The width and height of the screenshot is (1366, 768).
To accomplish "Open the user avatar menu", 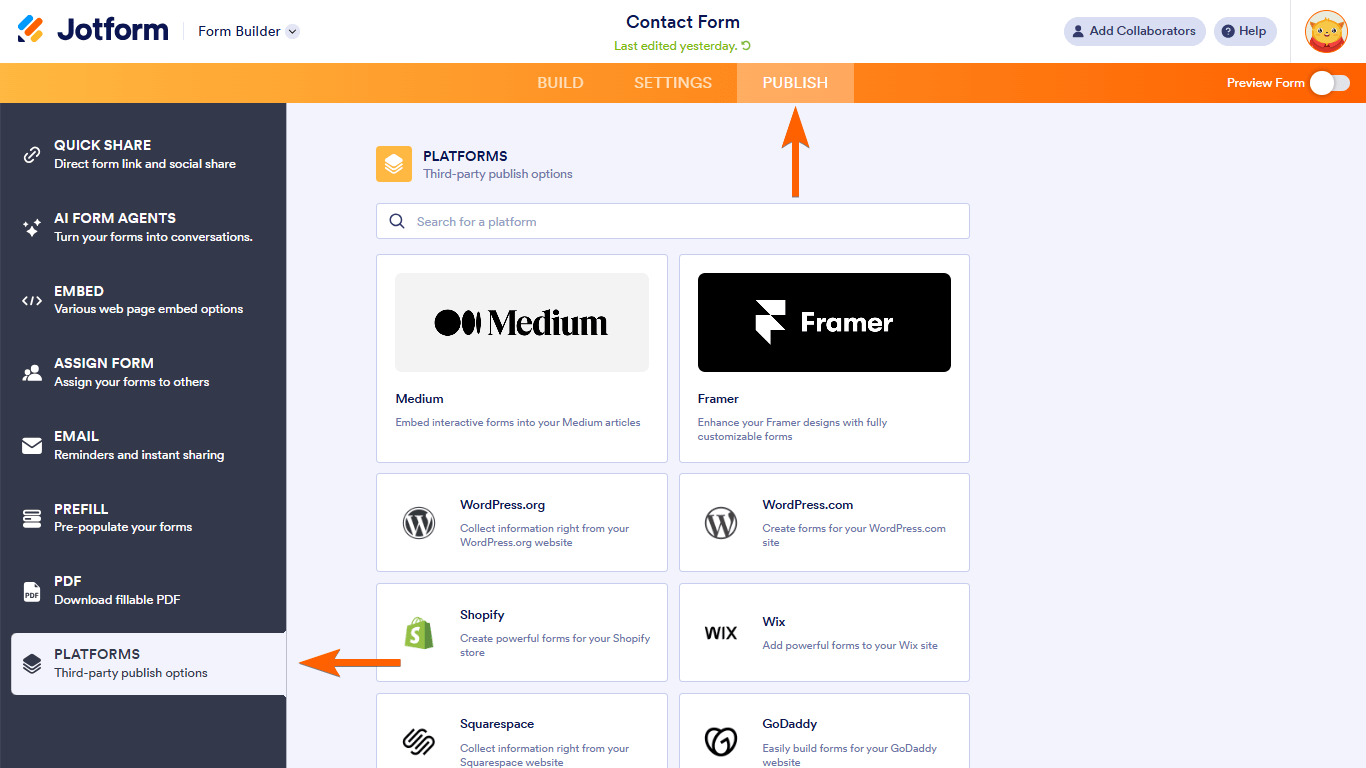I will (x=1326, y=31).
